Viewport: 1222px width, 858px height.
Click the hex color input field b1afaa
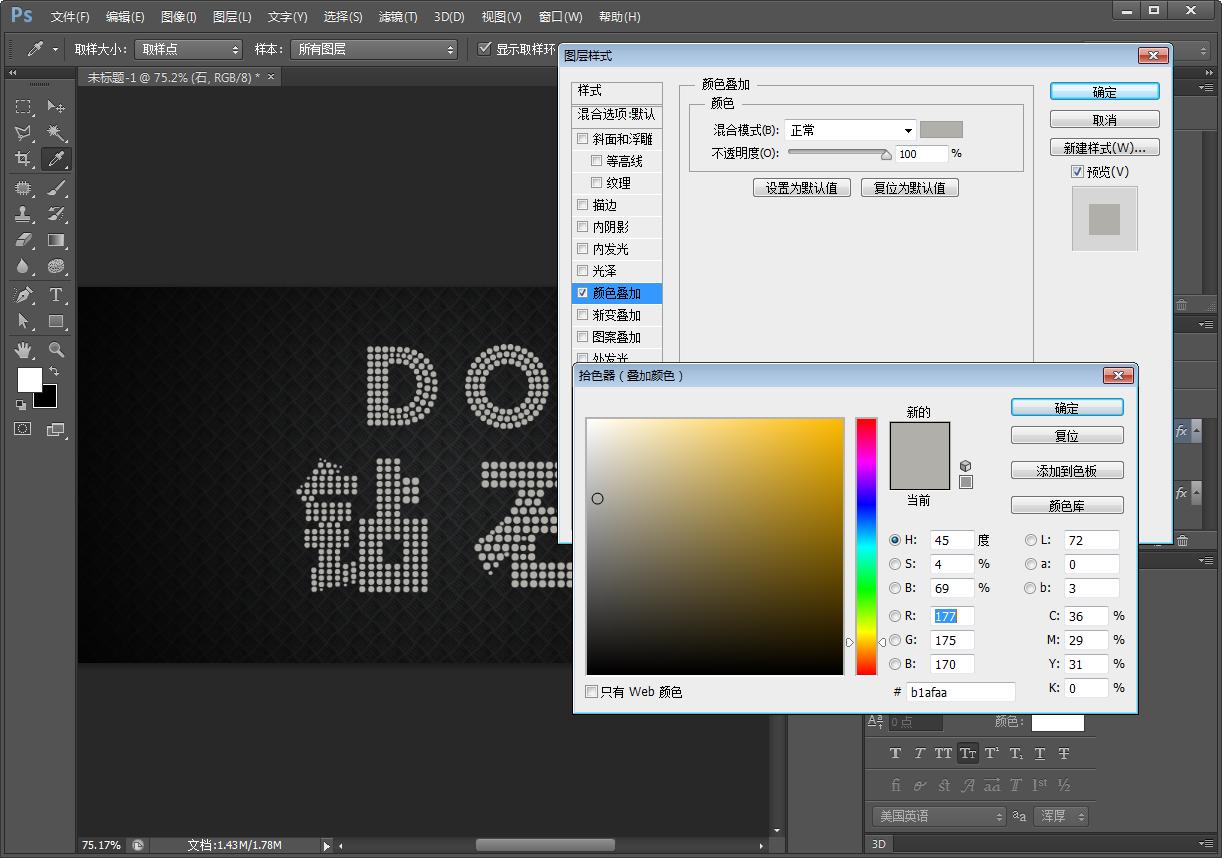[962, 691]
